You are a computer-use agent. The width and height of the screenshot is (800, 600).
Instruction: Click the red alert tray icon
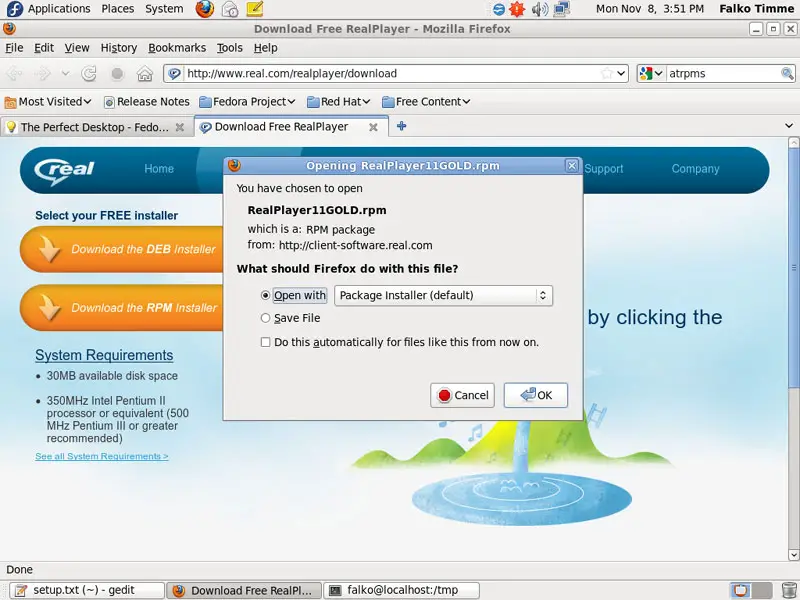click(517, 9)
